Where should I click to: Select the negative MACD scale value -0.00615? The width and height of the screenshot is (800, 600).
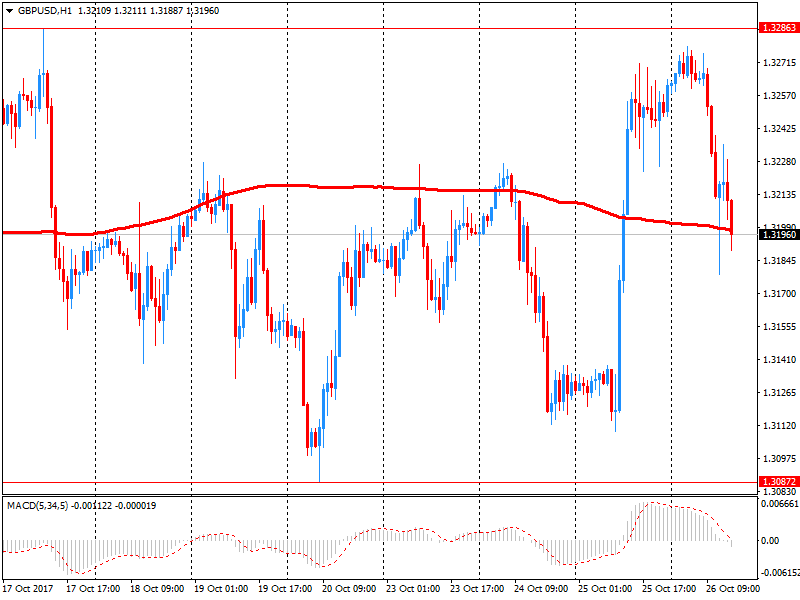780,572
